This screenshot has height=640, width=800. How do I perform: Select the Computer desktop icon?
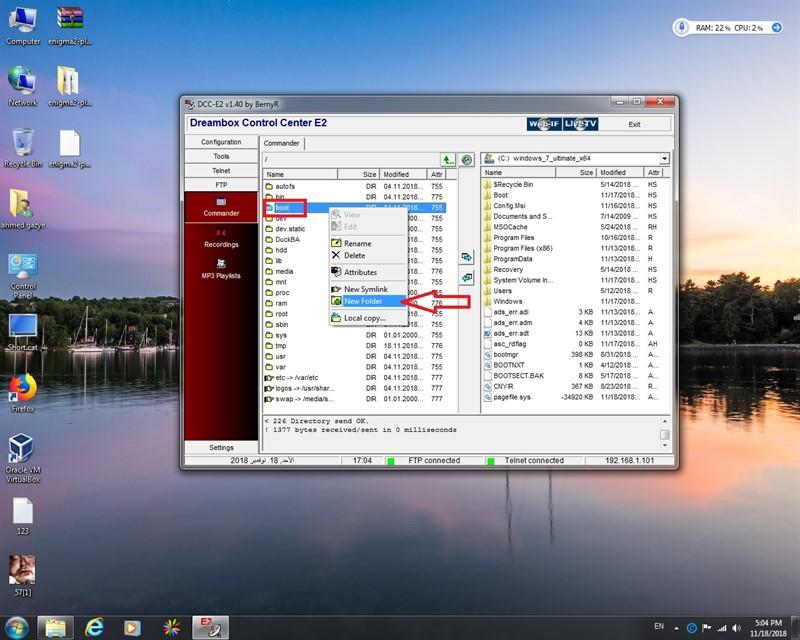(23, 27)
